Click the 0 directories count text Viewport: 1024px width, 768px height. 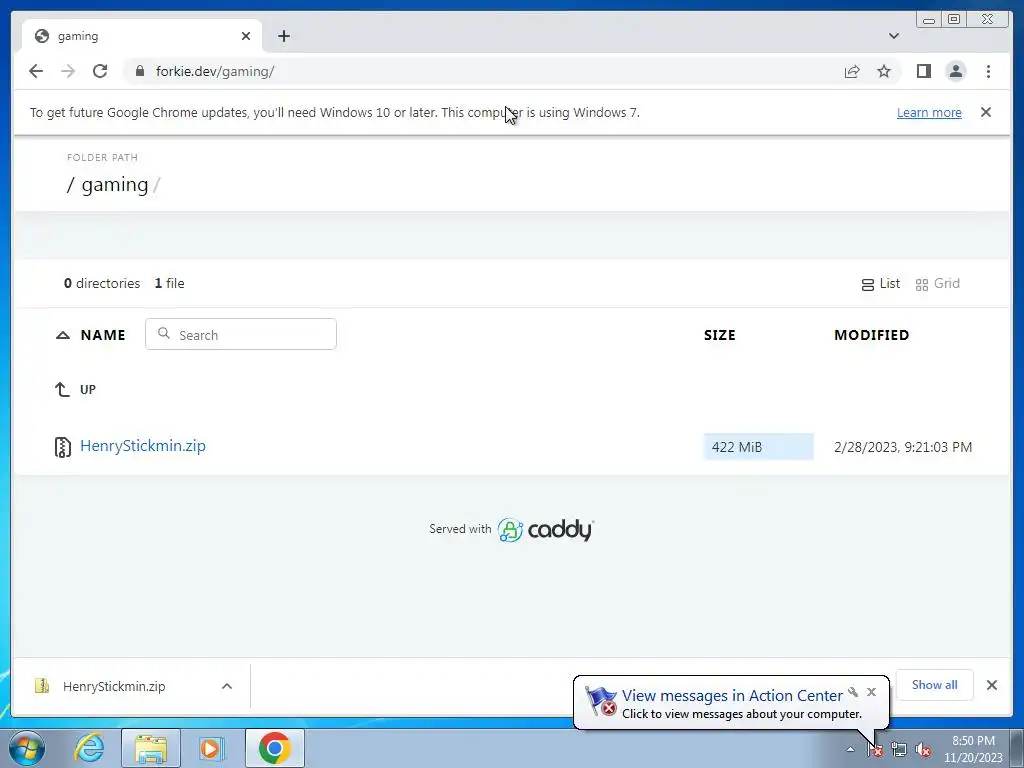(x=102, y=283)
